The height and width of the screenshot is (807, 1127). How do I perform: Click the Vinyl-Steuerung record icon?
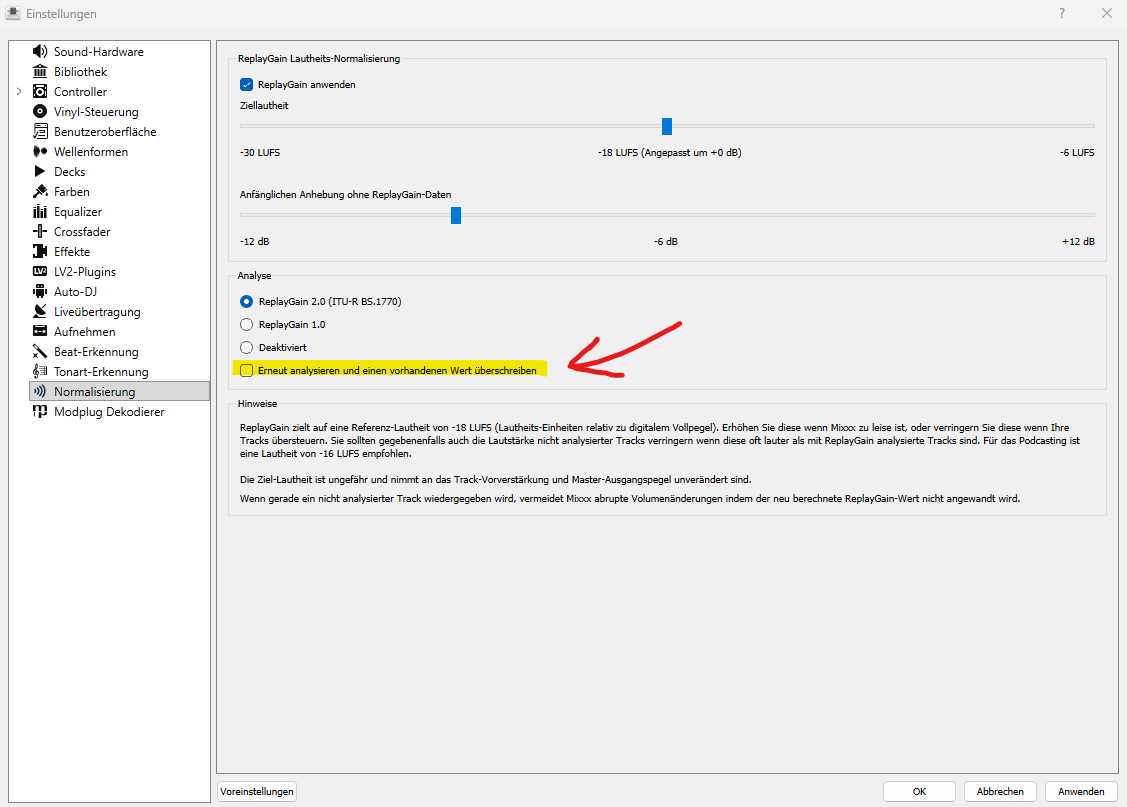(x=40, y=112)
